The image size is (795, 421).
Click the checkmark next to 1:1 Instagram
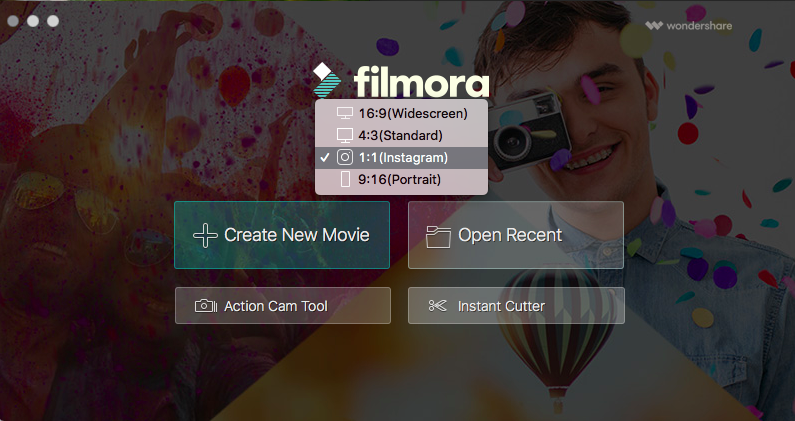(324, 158)
